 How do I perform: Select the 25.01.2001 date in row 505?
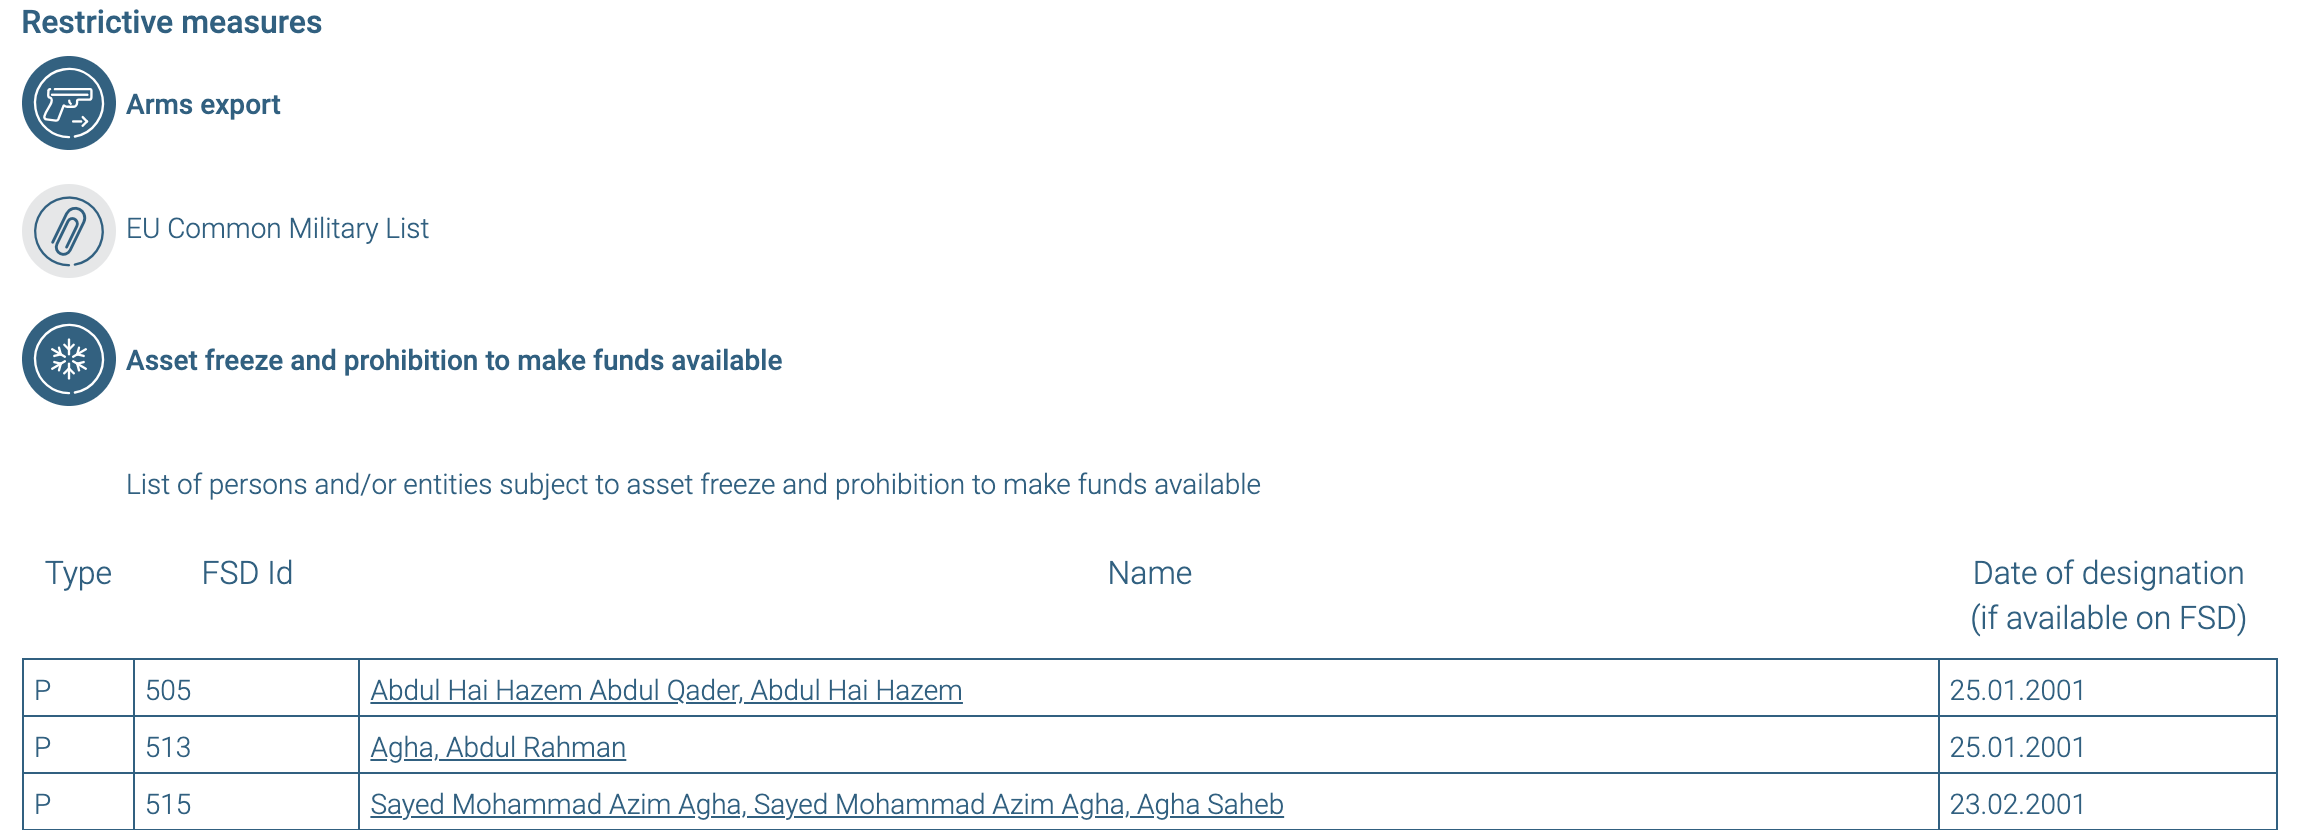coord(2107,688)
